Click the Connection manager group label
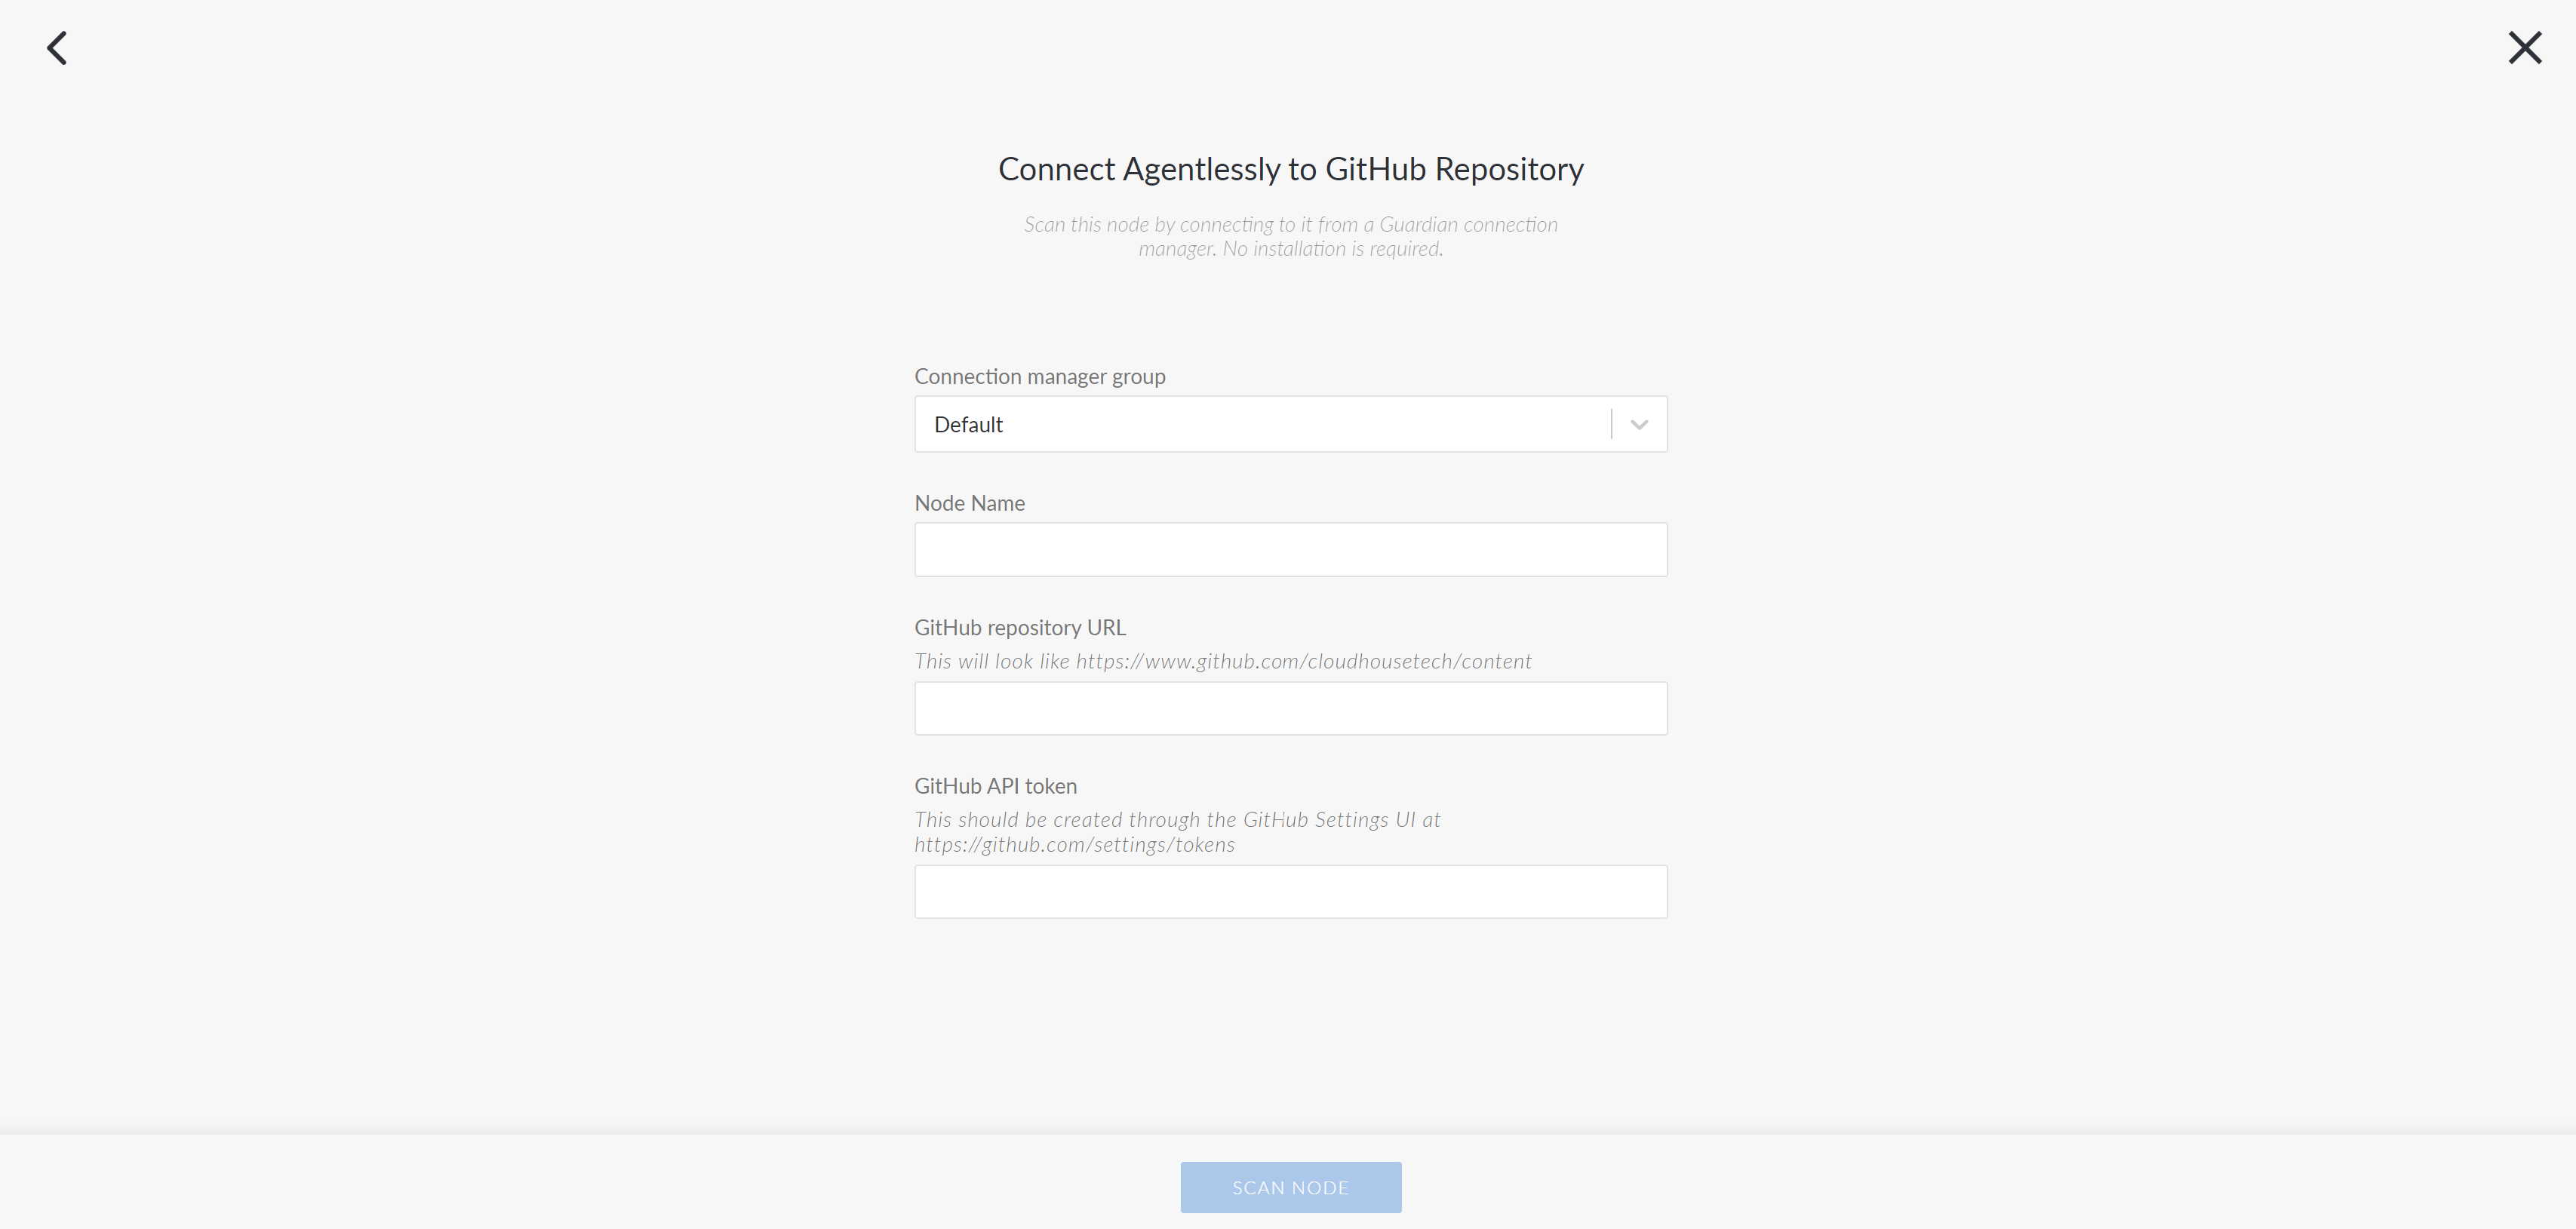2576x1229 pixels. (x=1040, y=376)
